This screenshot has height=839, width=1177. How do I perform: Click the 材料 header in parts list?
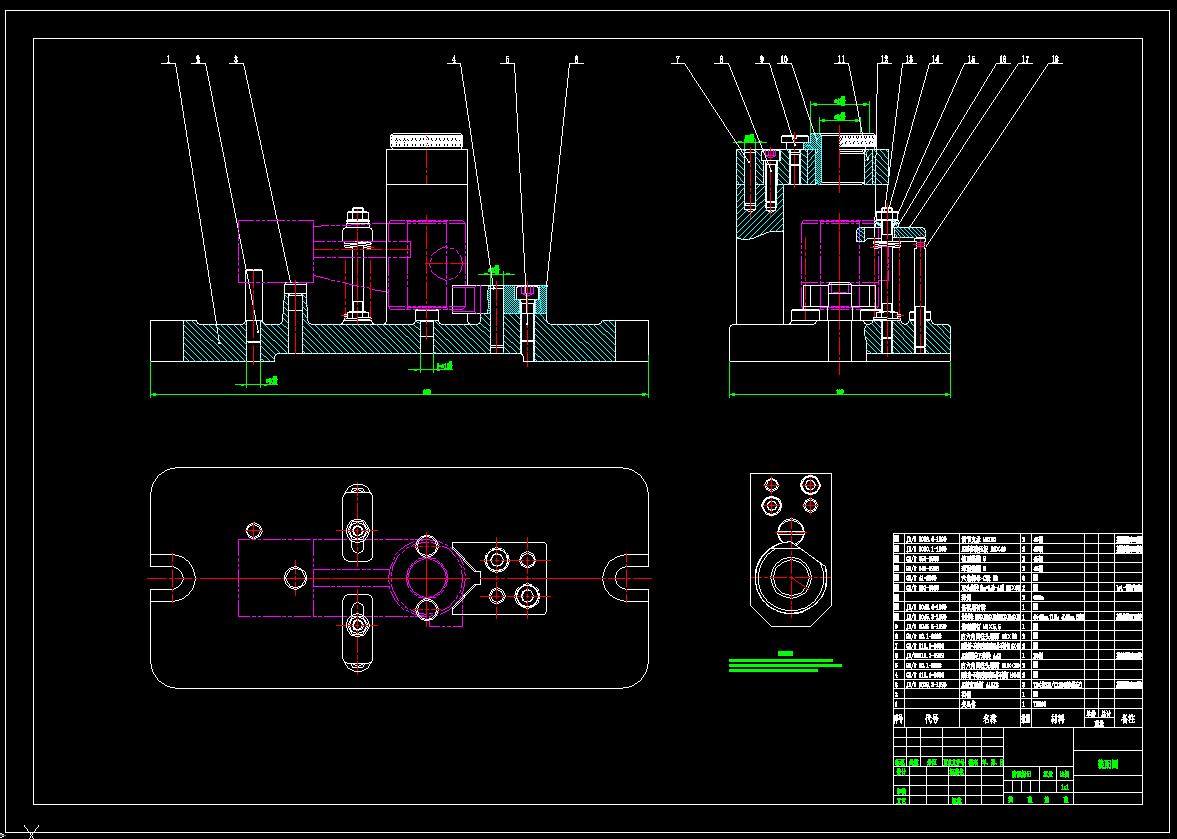click(1057, 718)
